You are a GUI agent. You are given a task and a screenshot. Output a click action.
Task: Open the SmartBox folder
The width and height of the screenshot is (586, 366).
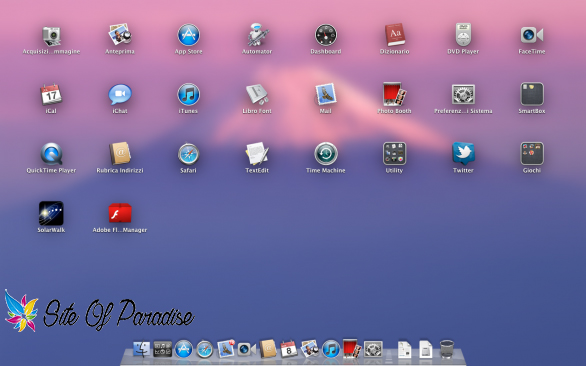(532, 94)
